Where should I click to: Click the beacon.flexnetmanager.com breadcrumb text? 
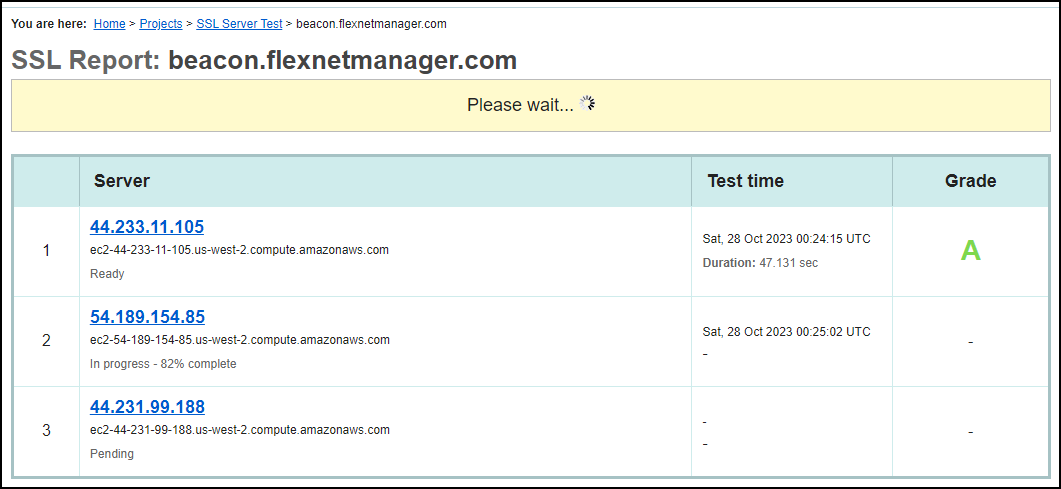pyautogui.click(x=371, y=24)
